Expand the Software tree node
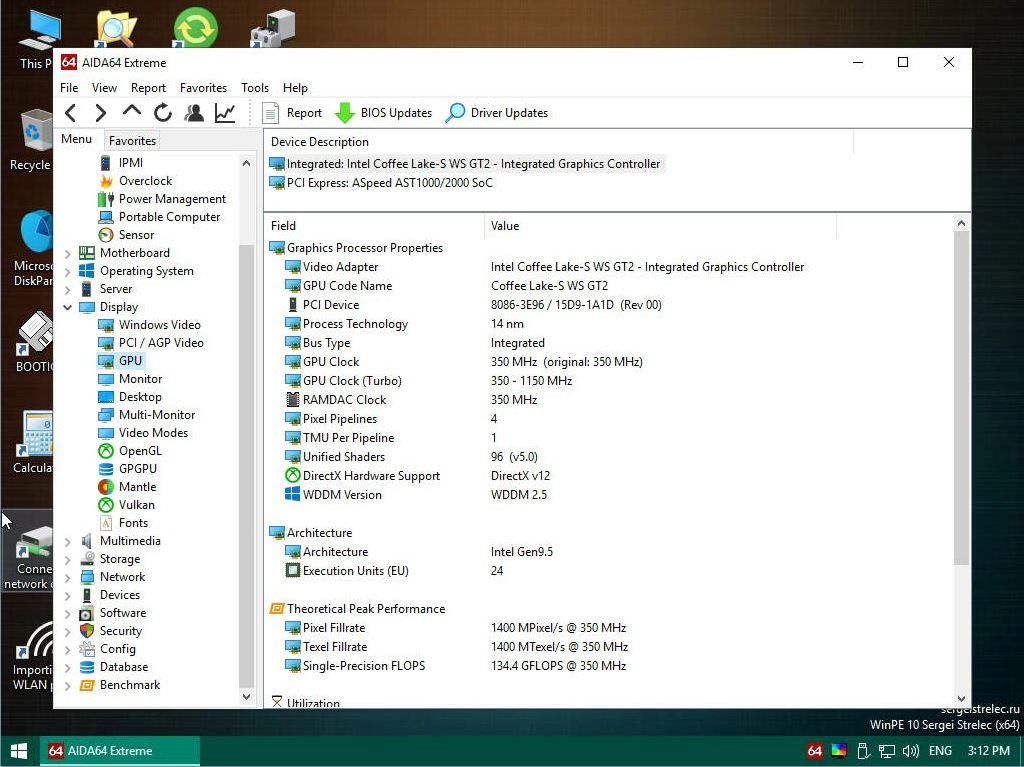Viewport: 1024px width, 767px height. tap(68, 613)
